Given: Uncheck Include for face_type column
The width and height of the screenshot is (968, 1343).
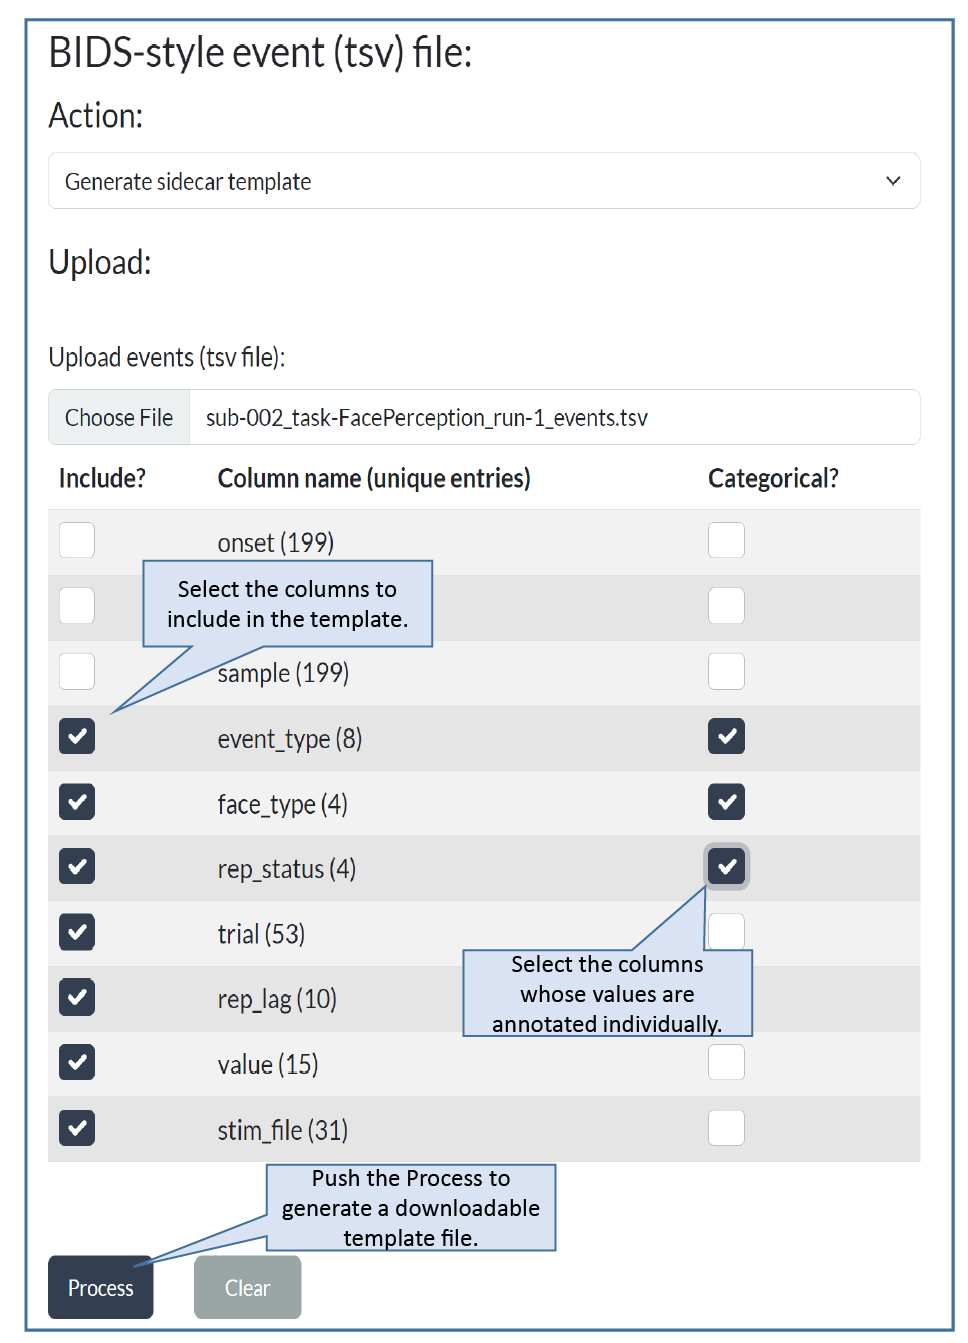Looking at the screenshot, I should (77, 802).
